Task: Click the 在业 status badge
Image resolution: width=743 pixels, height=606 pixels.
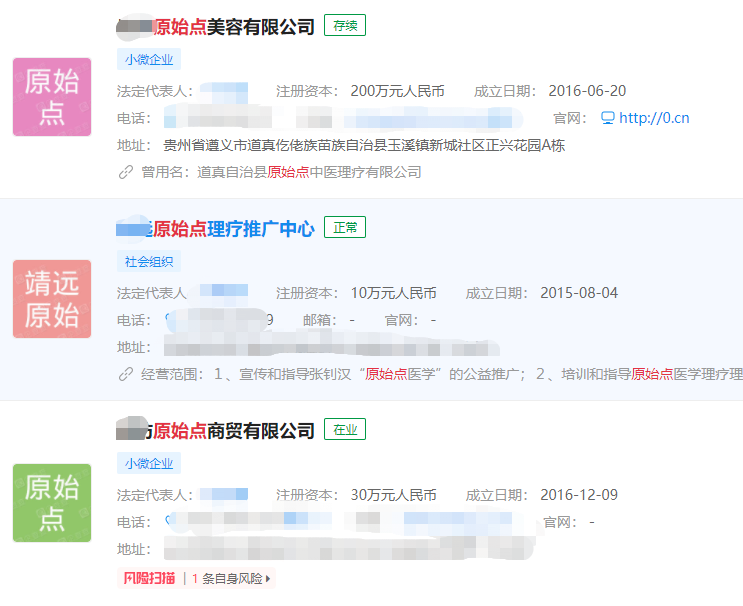Action: point(345,429)
